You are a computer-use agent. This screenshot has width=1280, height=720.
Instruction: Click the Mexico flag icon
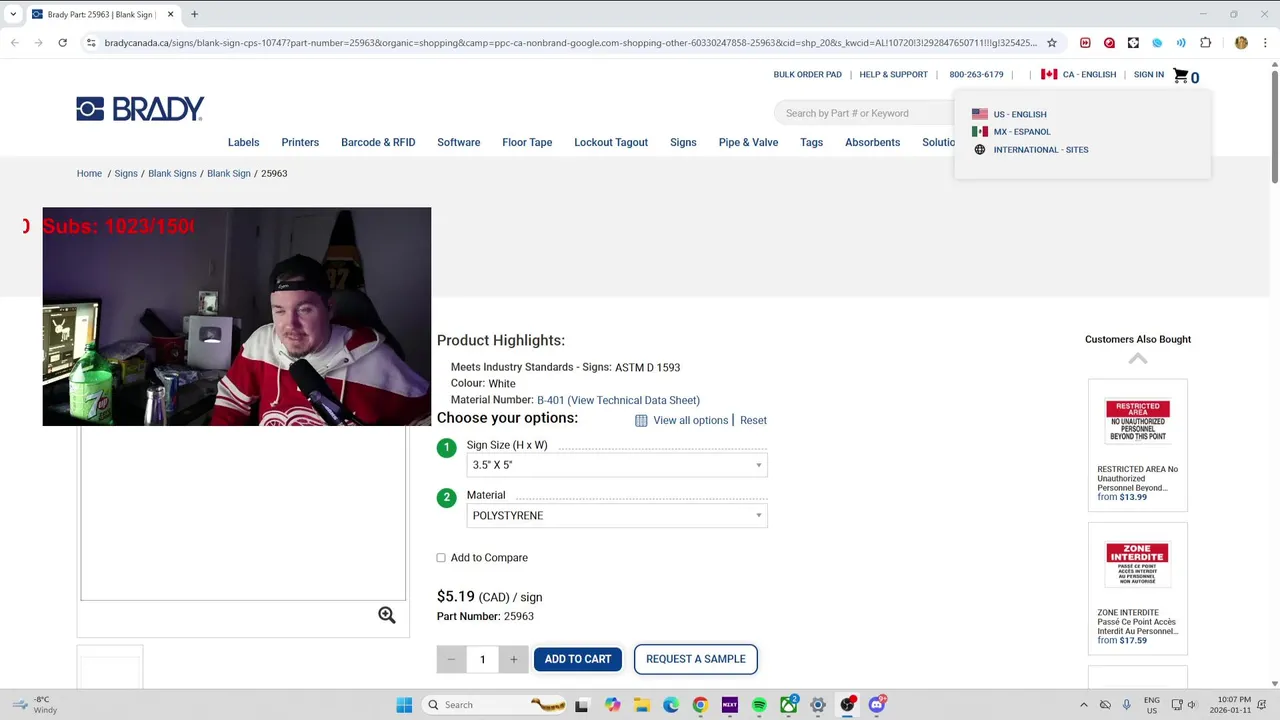click(x=980, y=131)
